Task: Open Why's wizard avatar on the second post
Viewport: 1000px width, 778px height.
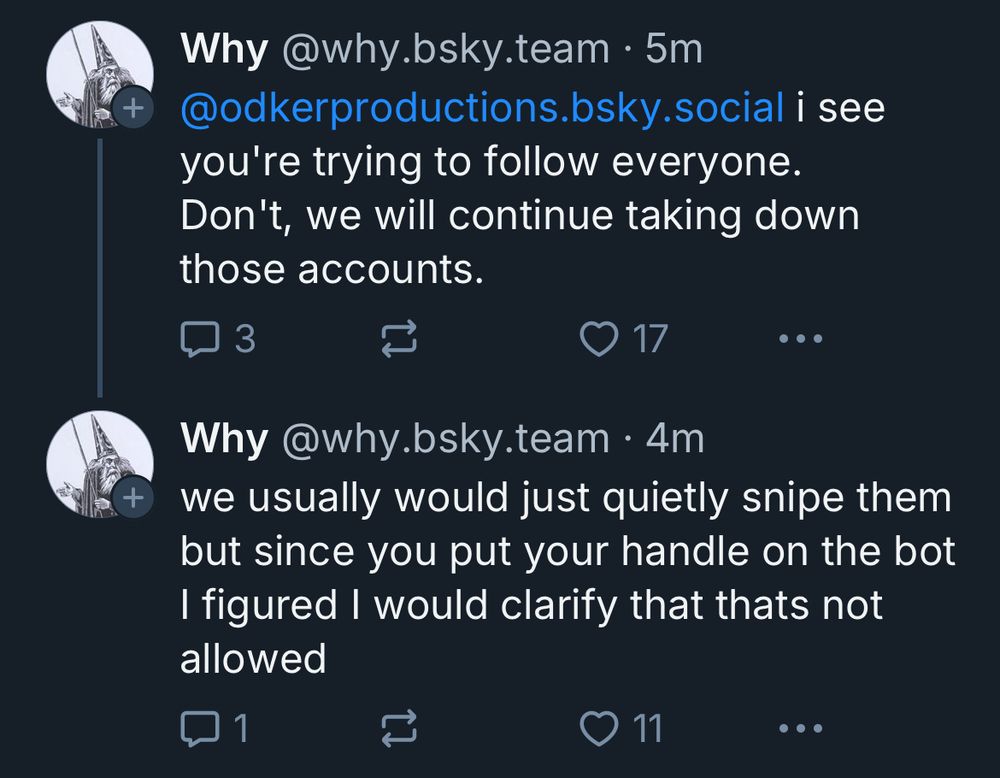Action: pos(96,462)
